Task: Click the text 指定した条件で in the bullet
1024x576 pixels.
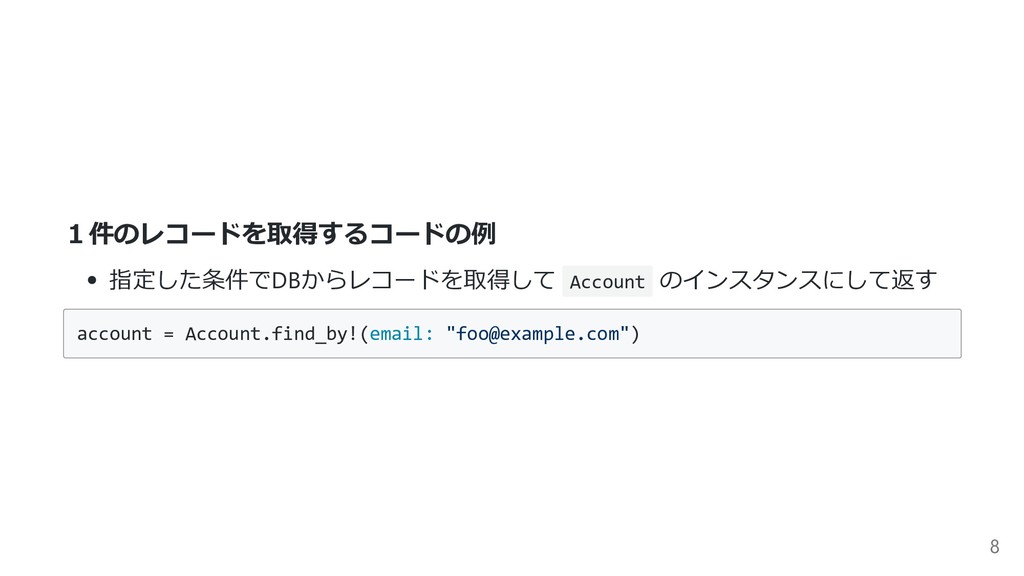Action: pyautogui.click(x=190, y=280)
